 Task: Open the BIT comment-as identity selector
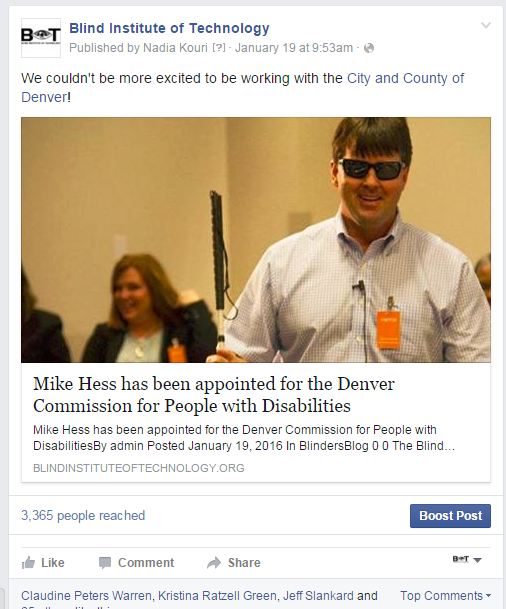click(x=467, y=559)
